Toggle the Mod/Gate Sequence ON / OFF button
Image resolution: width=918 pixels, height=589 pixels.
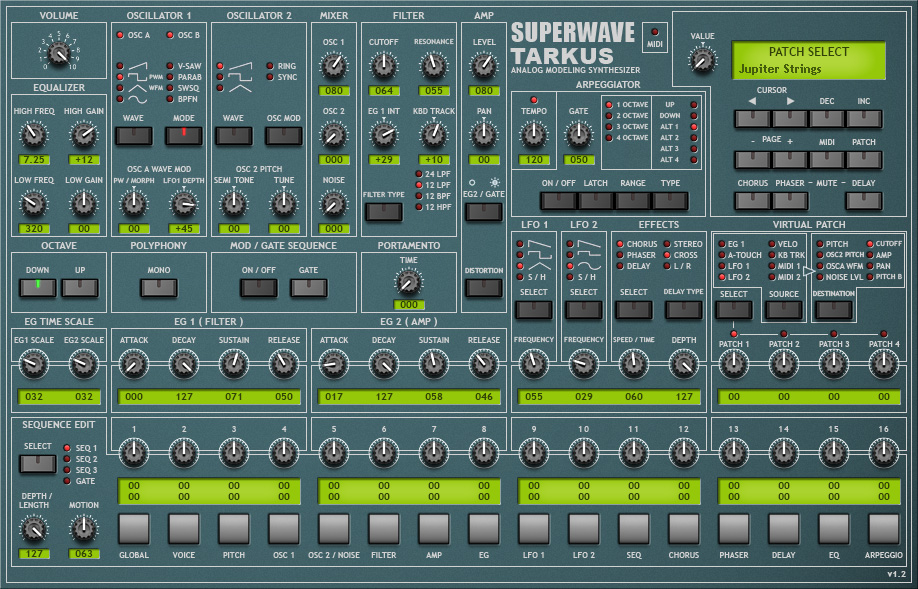coord(259,287)
